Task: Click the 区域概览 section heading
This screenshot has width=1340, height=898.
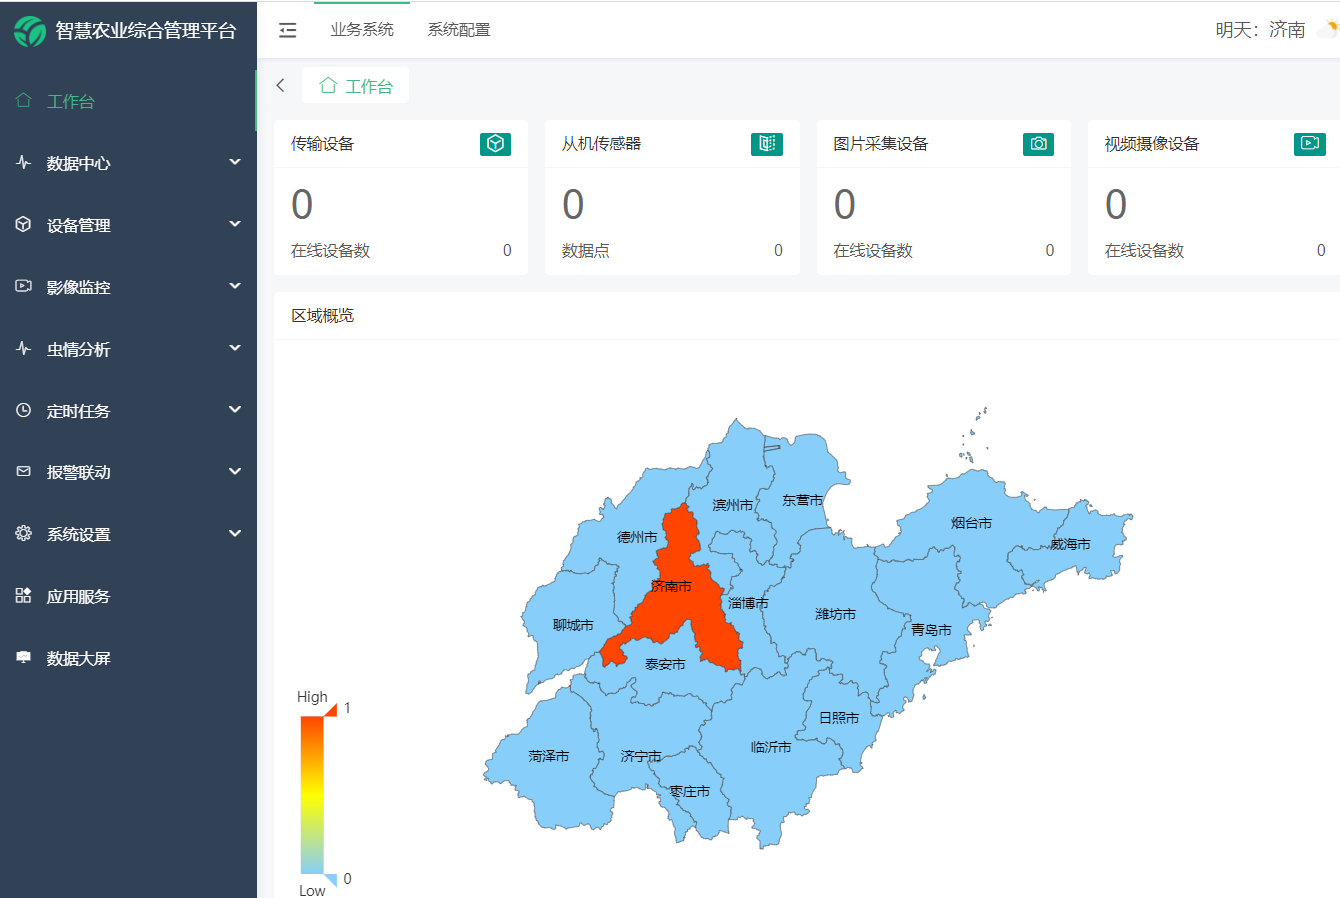Action: point(322,316)
